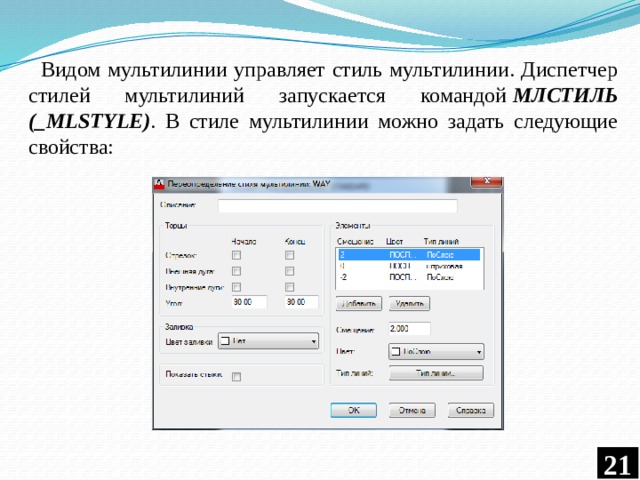Enable the Показать стыки checkbox
The image size is (640, 480).
[x=236, y=376]
